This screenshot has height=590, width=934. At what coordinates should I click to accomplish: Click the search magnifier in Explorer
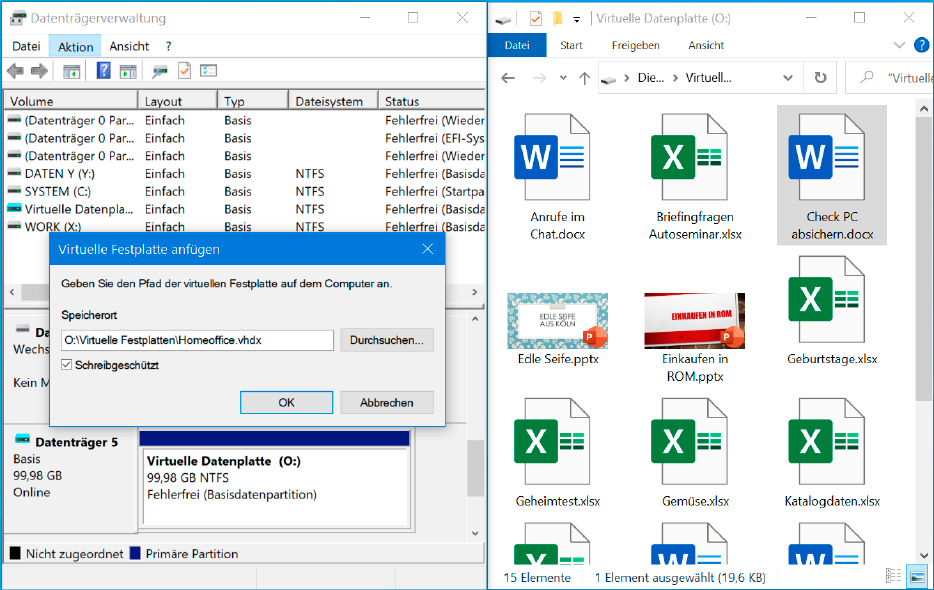point(867,77)
